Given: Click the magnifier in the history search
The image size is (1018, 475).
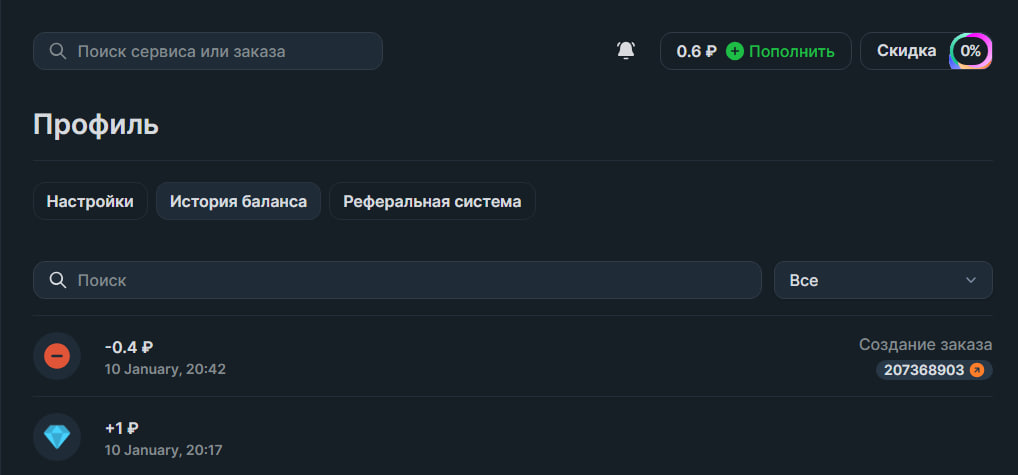Looking at the screenshot, I should 58,280.
